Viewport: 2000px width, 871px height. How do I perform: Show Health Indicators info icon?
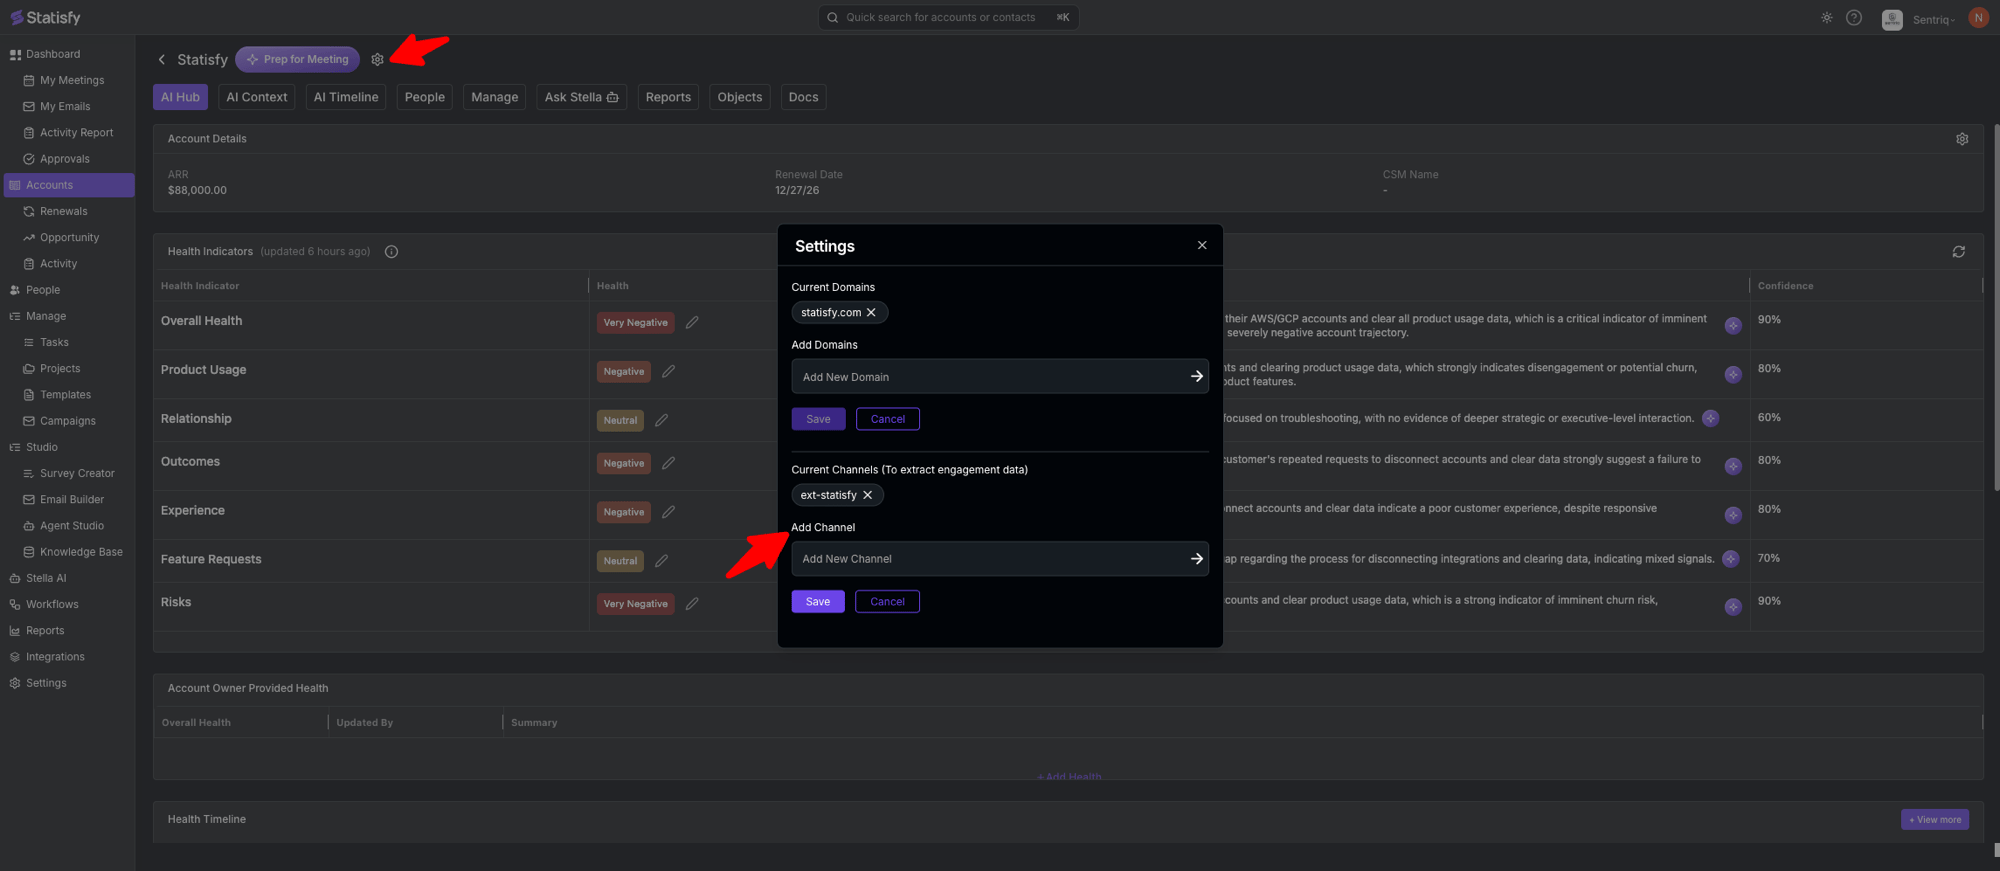391,252
